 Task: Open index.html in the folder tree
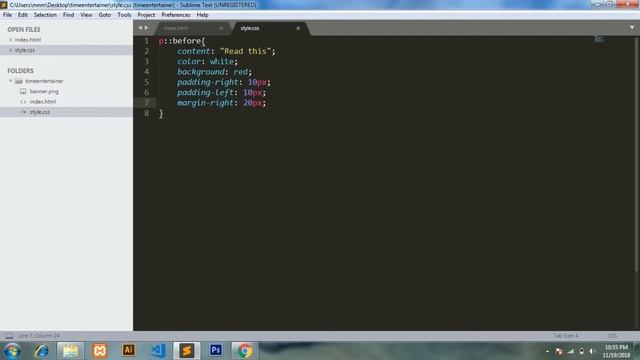[x=42, y=102]
